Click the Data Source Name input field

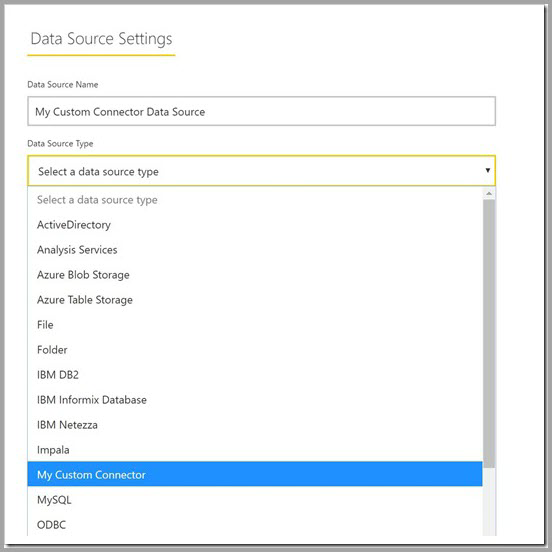pyautogui.click(x=261, y=111)
